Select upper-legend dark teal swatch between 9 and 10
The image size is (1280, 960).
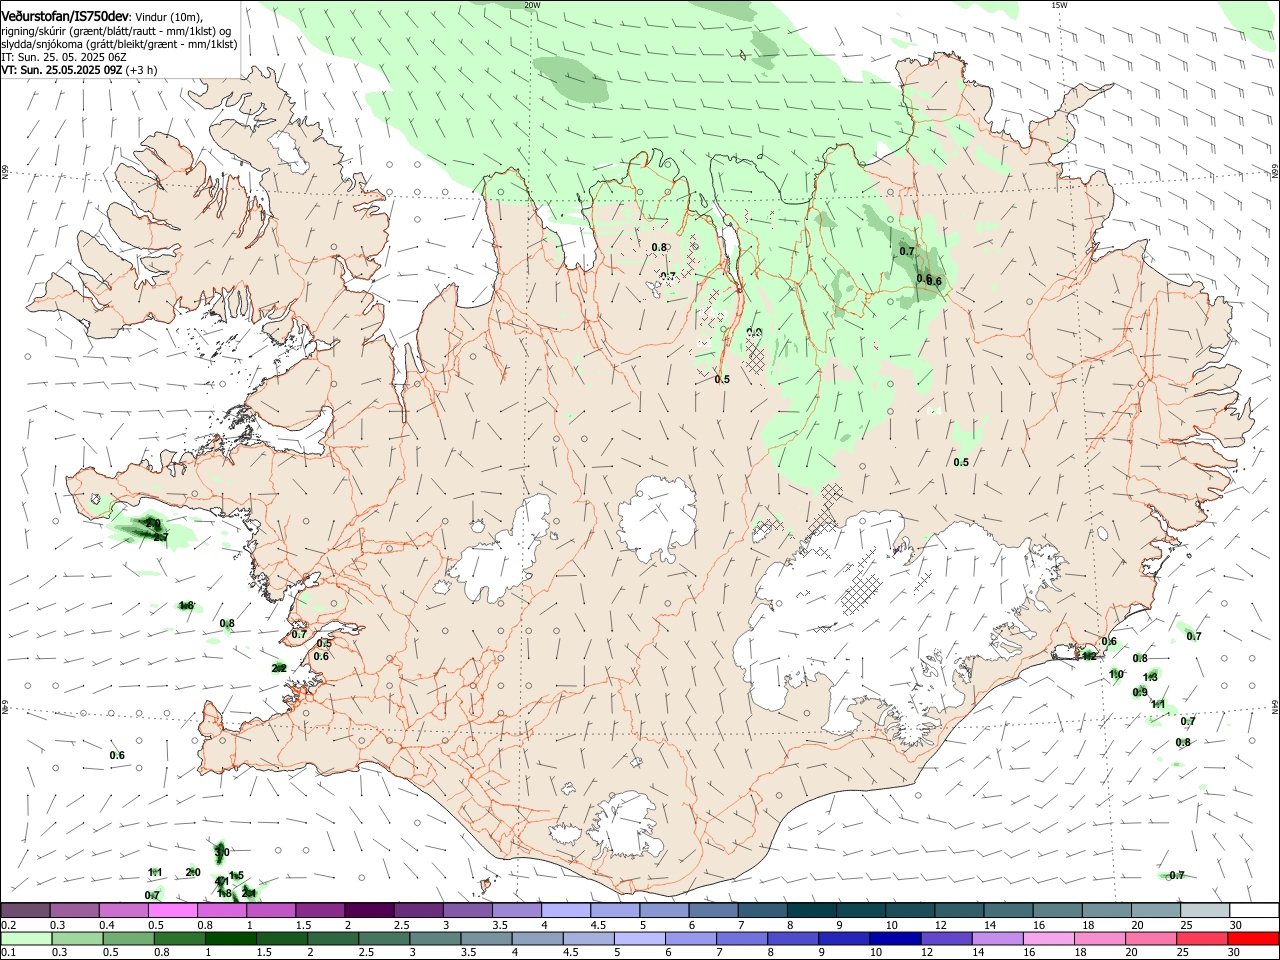coord(860,910)
